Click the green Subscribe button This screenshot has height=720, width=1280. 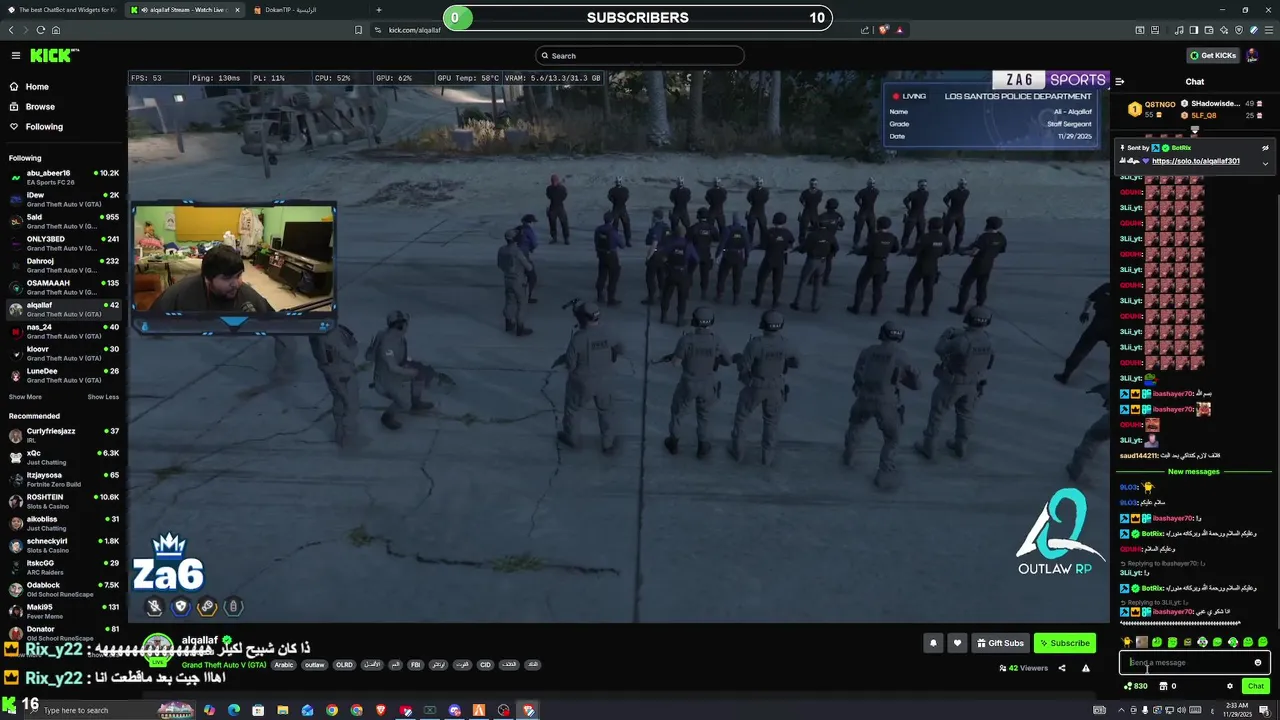click(x=1064, y=643)
